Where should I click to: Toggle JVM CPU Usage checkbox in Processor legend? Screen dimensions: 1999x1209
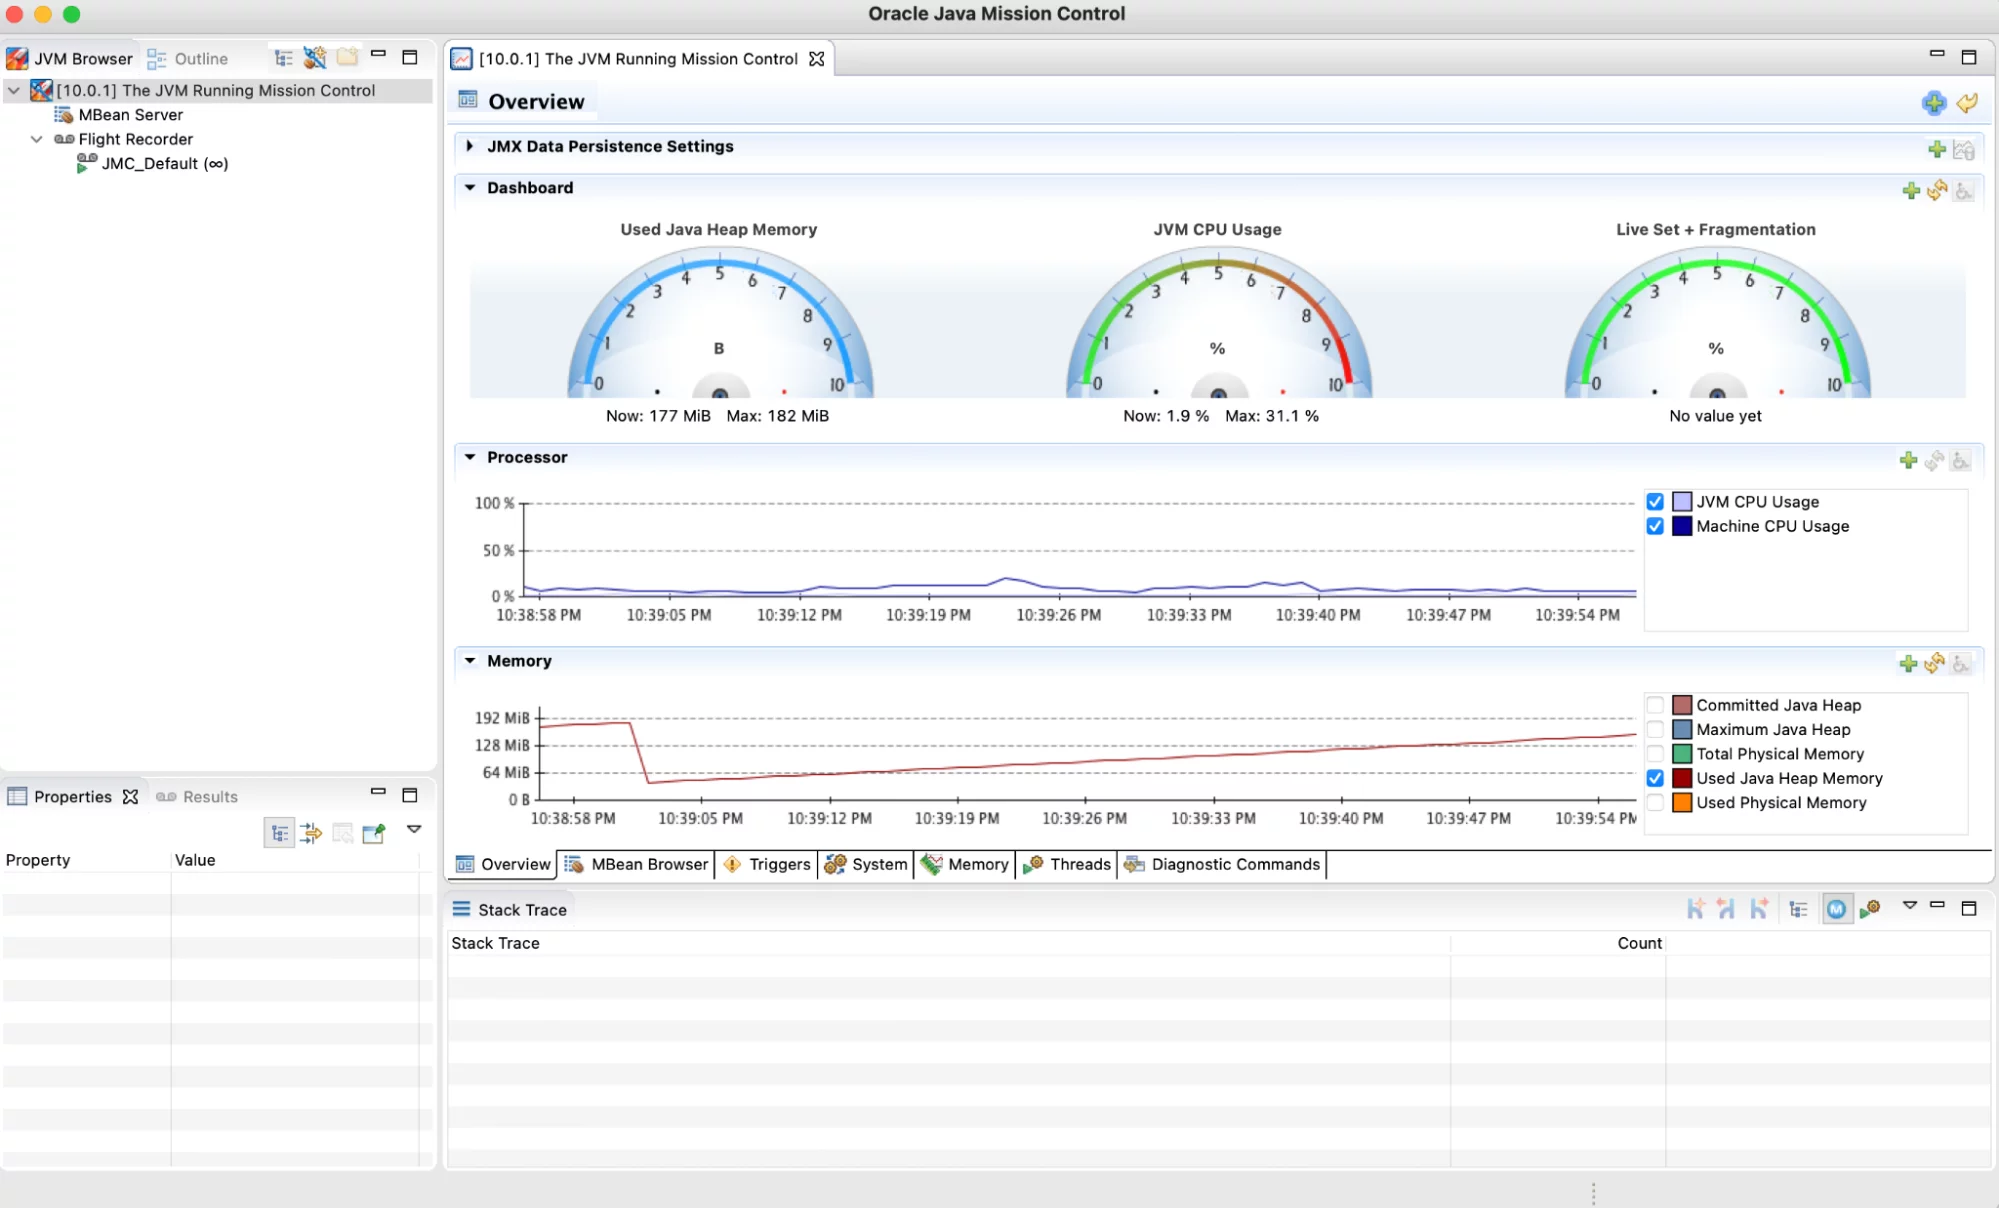tap(1655, 501)
